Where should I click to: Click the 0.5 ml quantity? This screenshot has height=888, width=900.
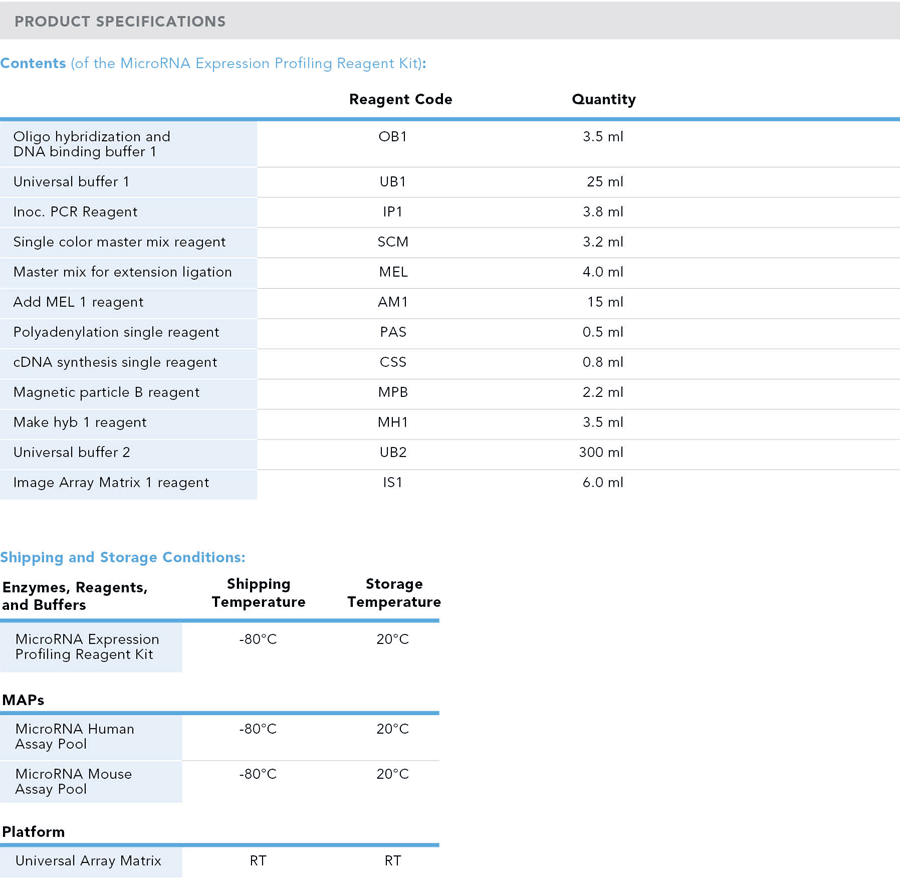603,332
